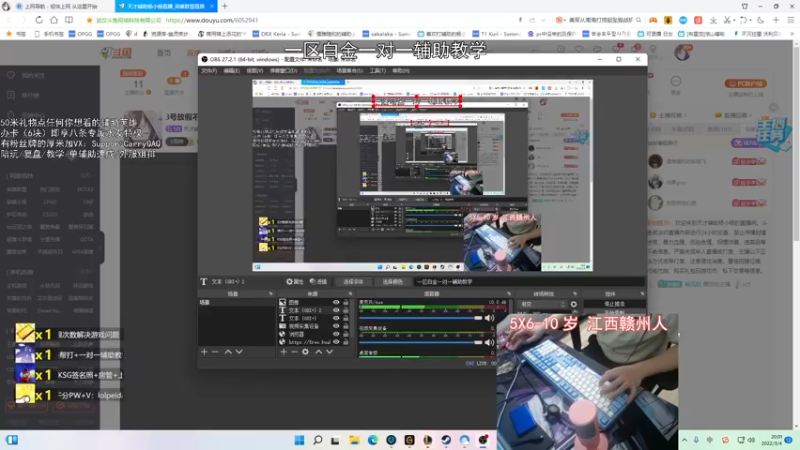
Task: Open OBS 视图(V) menu
Action: pyautogui.click(x=255, y=70)
